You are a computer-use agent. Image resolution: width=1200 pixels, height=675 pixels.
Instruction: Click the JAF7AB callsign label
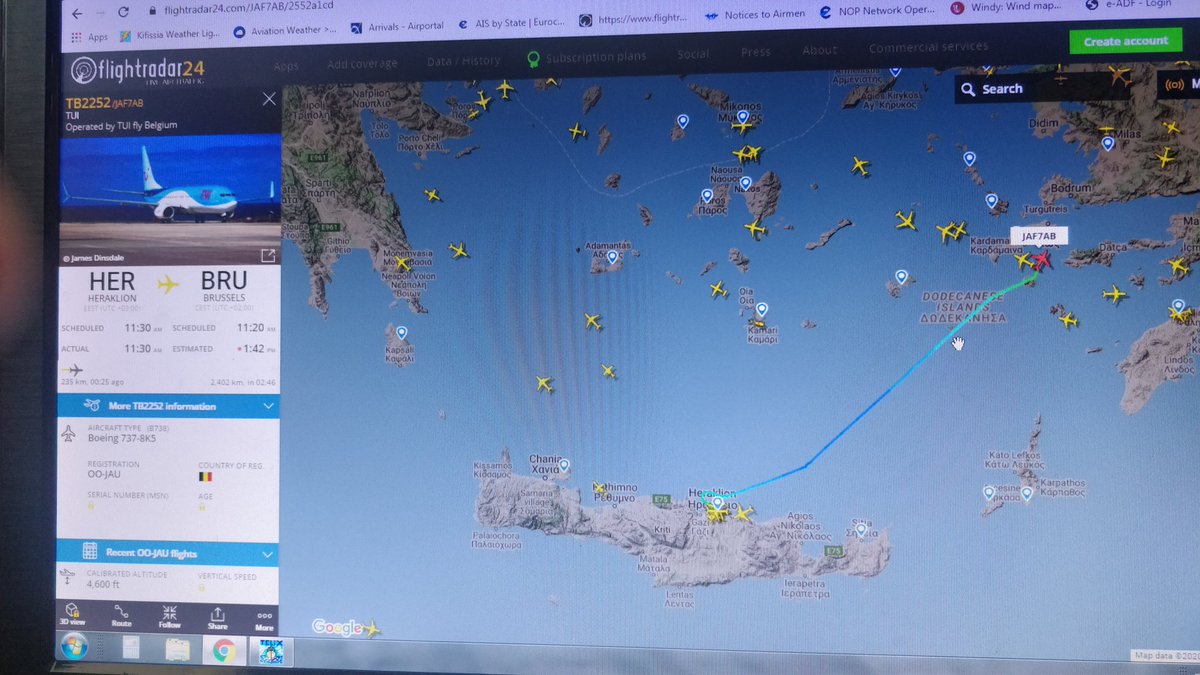(1039, 236)
